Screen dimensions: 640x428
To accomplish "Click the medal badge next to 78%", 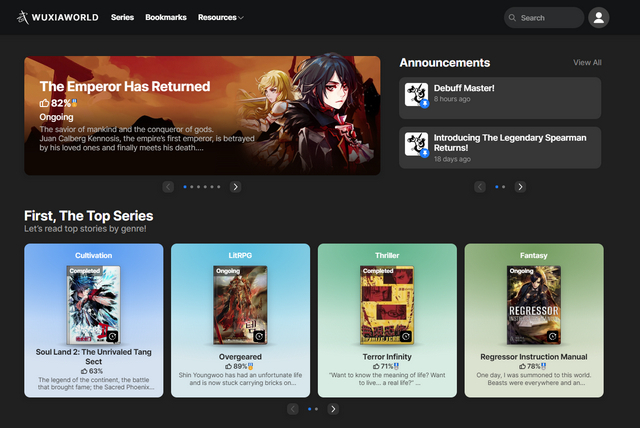I will coord(543,366).
